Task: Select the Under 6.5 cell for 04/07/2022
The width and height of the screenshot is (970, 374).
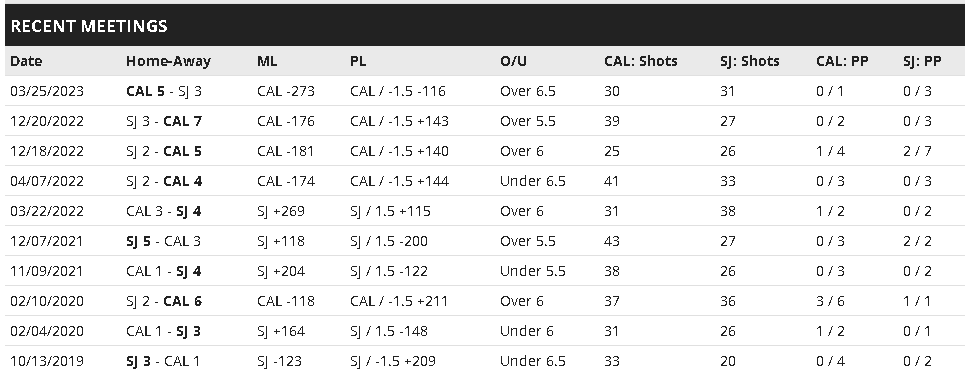Action: point(533,181)
